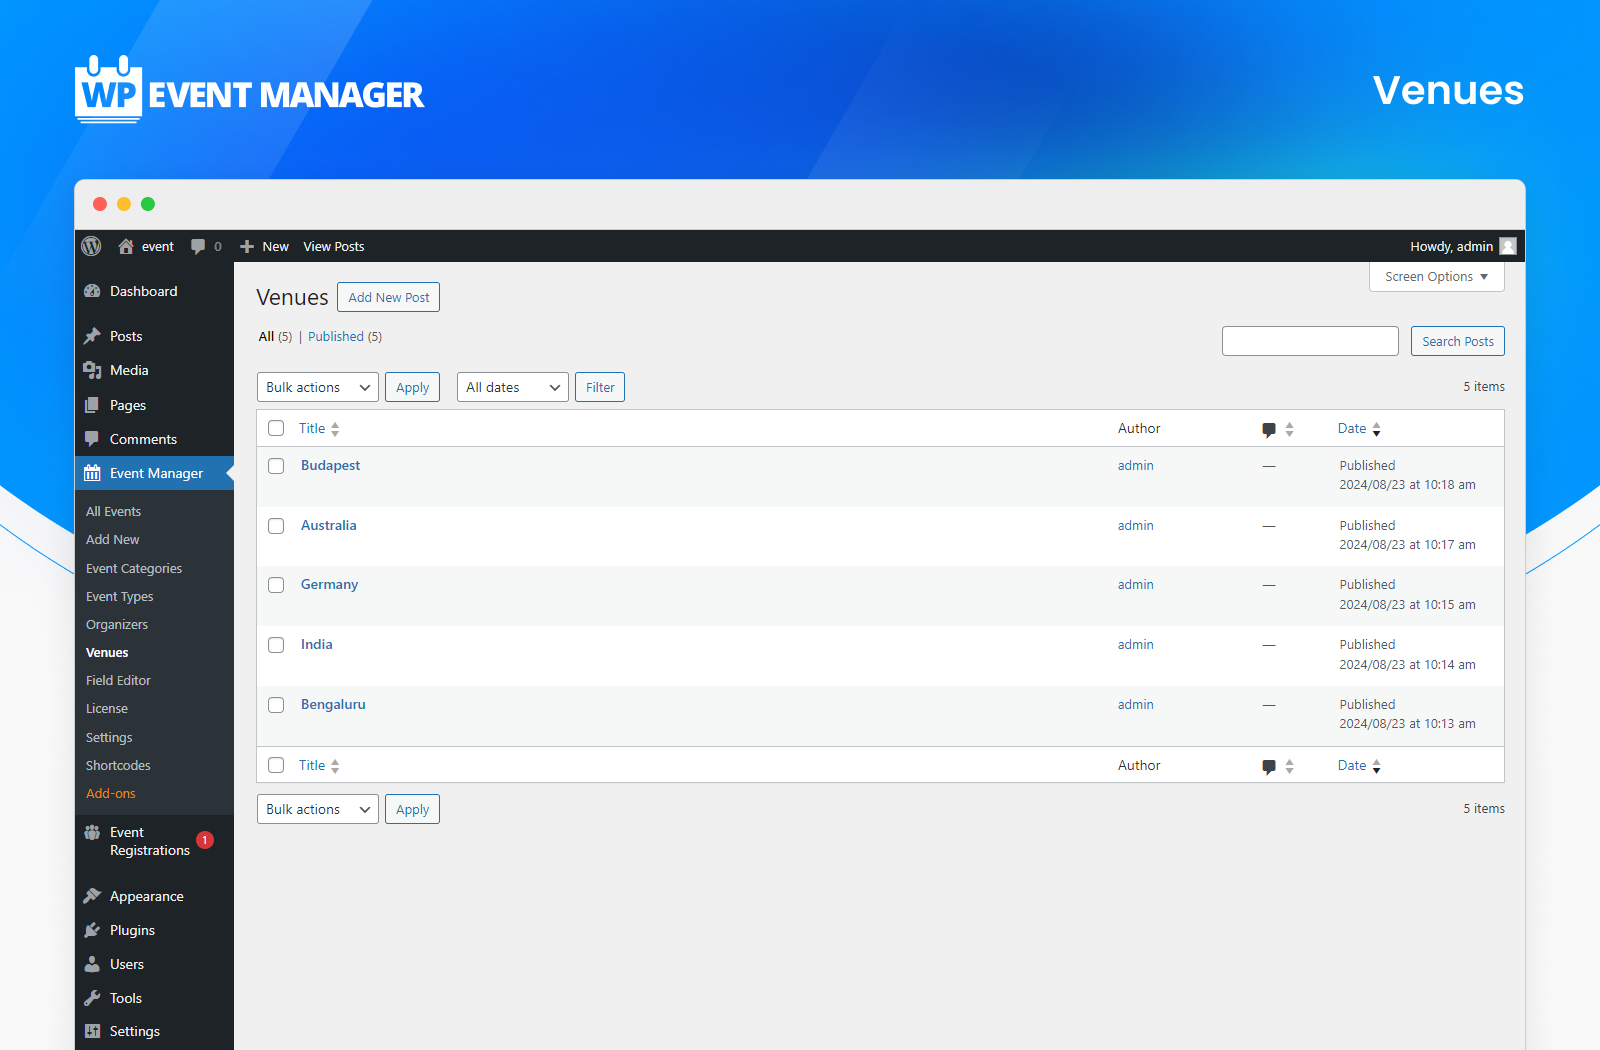Open Shortcodes submenu item
The image size is (1600, 1050).
point(118,765)
